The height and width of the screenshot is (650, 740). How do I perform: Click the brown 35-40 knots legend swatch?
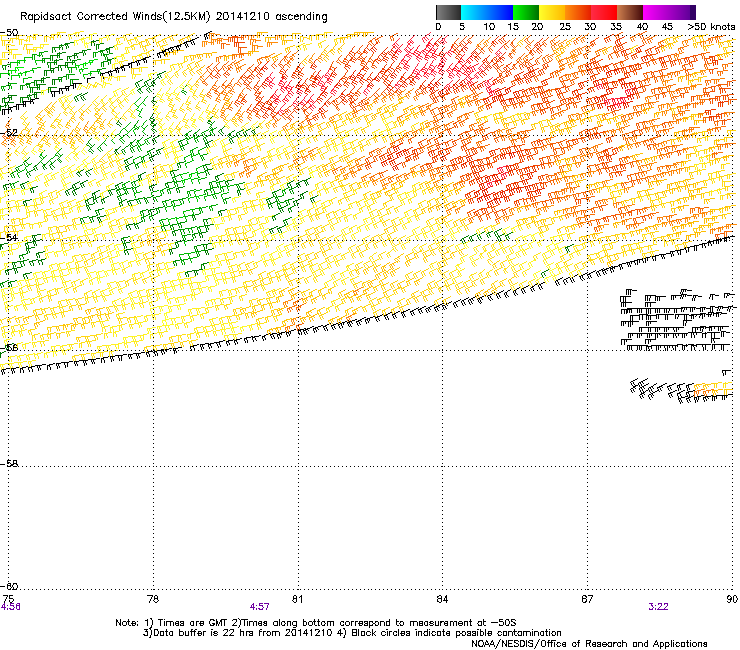(x=630, y=12)
